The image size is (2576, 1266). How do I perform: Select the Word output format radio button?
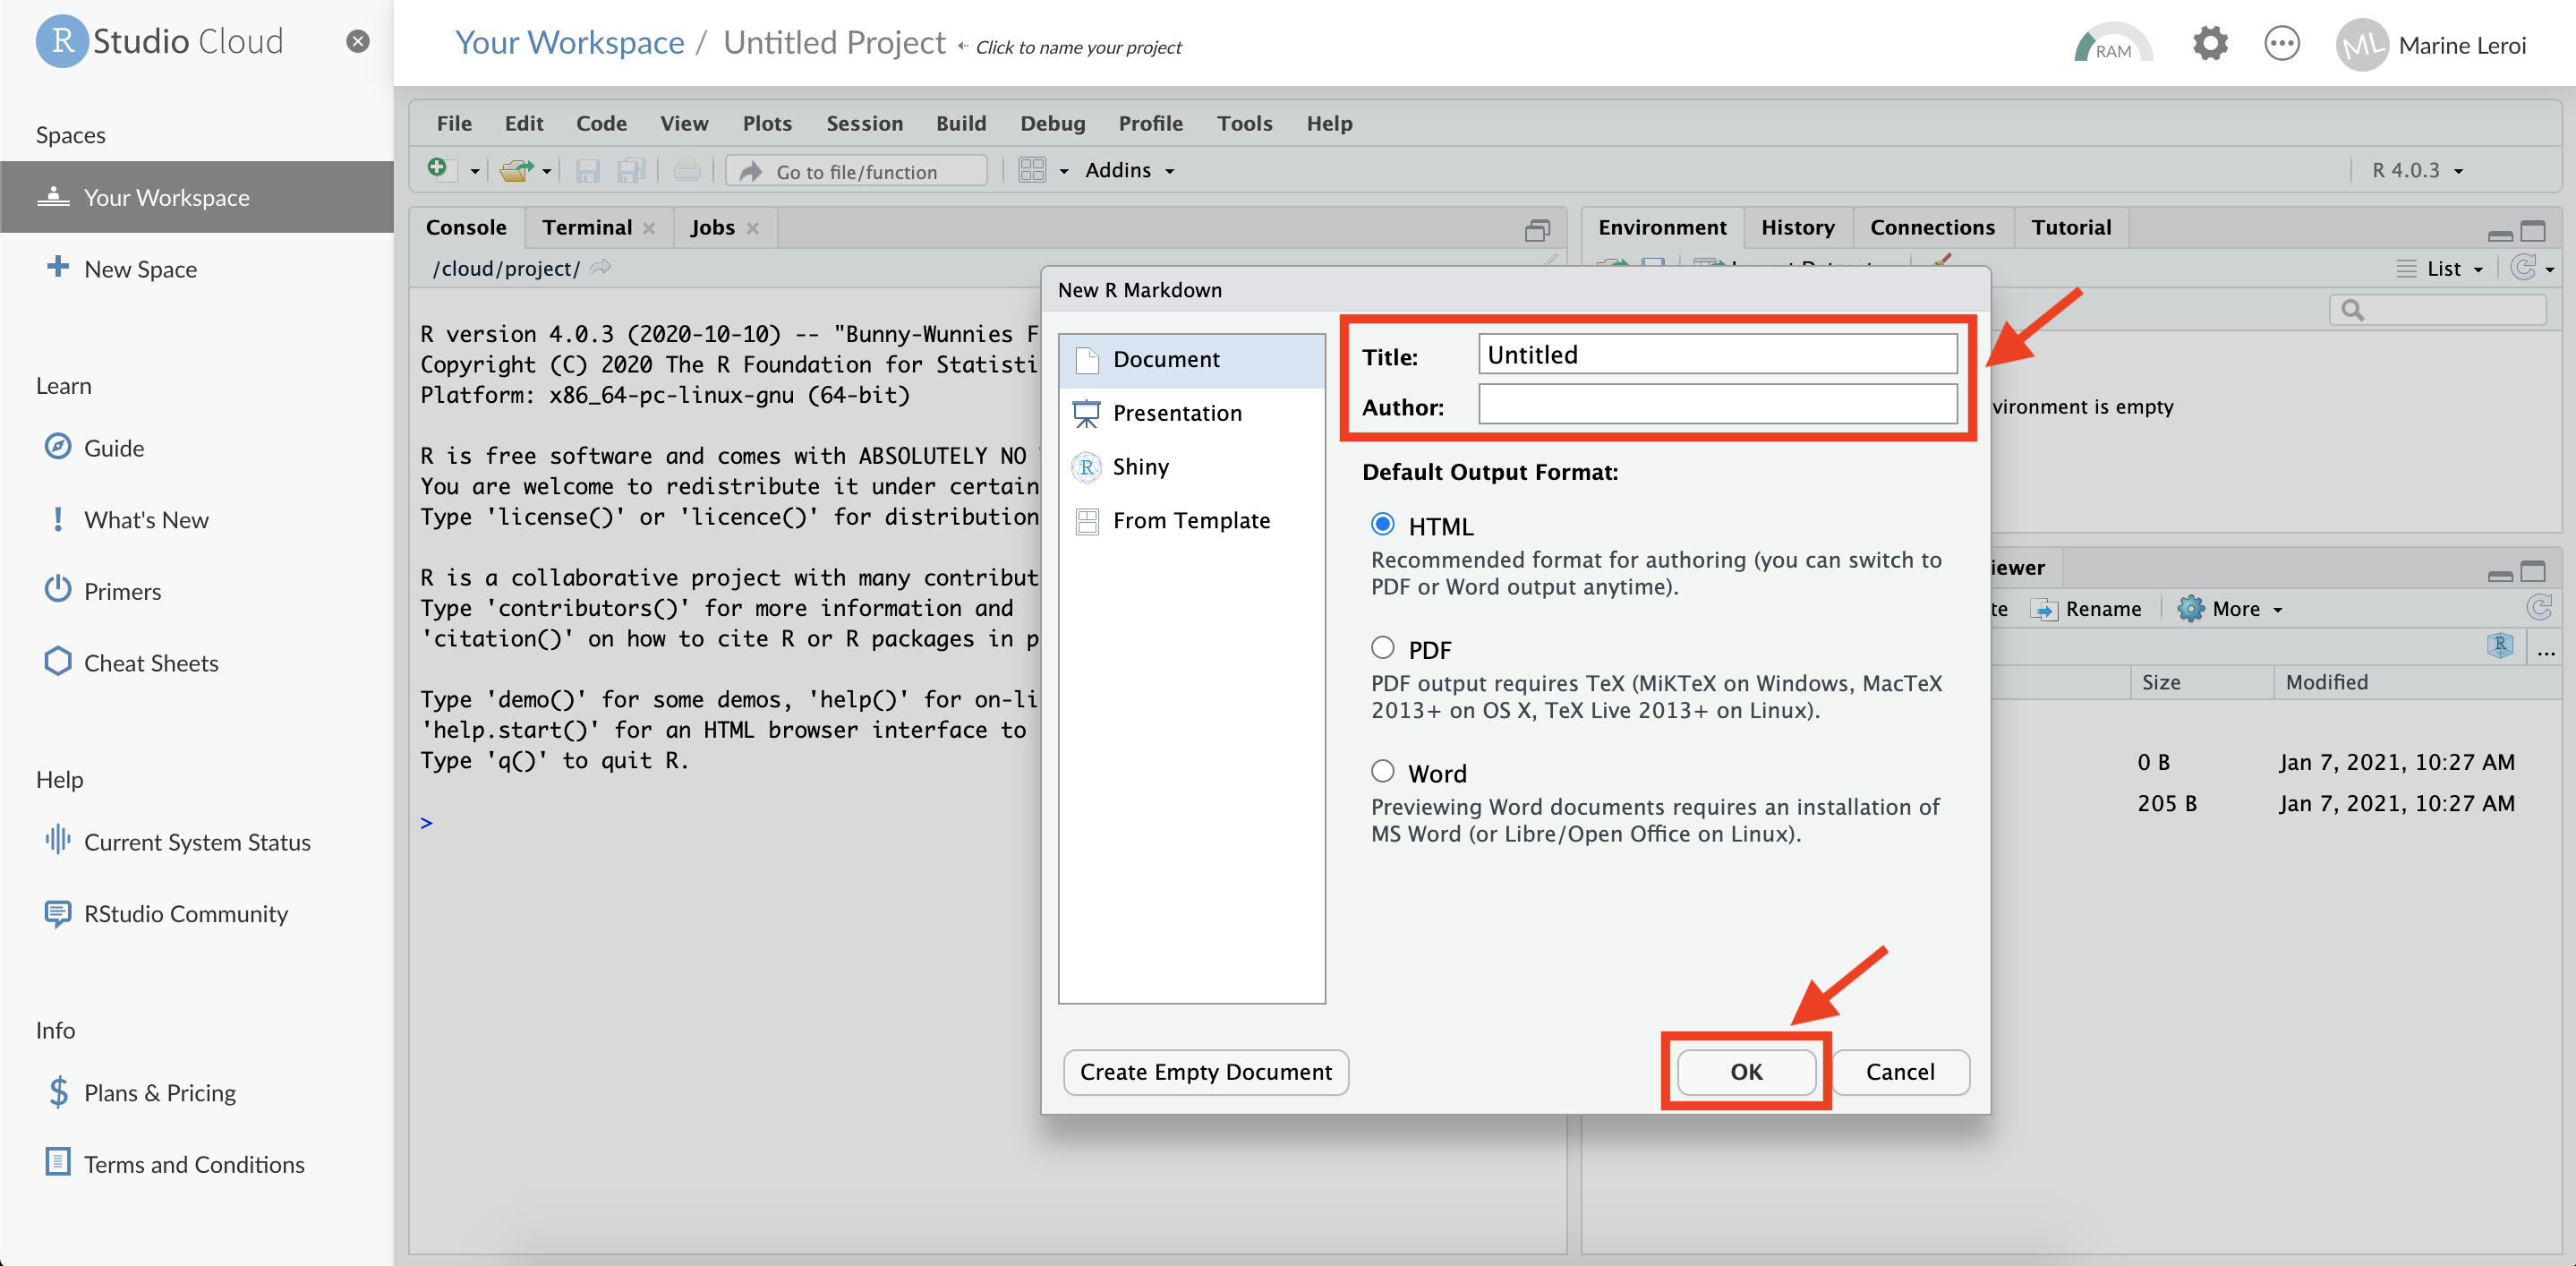[x=1382, y=771]
